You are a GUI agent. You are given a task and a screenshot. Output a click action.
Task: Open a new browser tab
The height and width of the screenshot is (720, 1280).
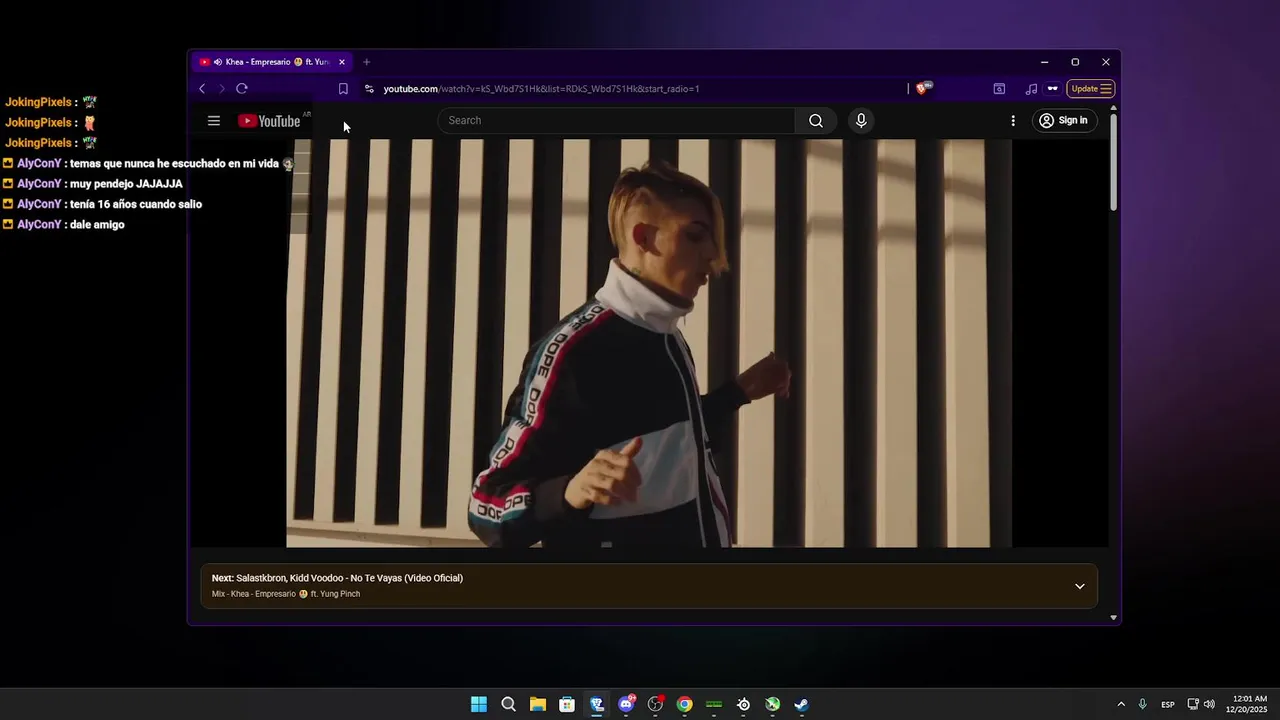366,62
